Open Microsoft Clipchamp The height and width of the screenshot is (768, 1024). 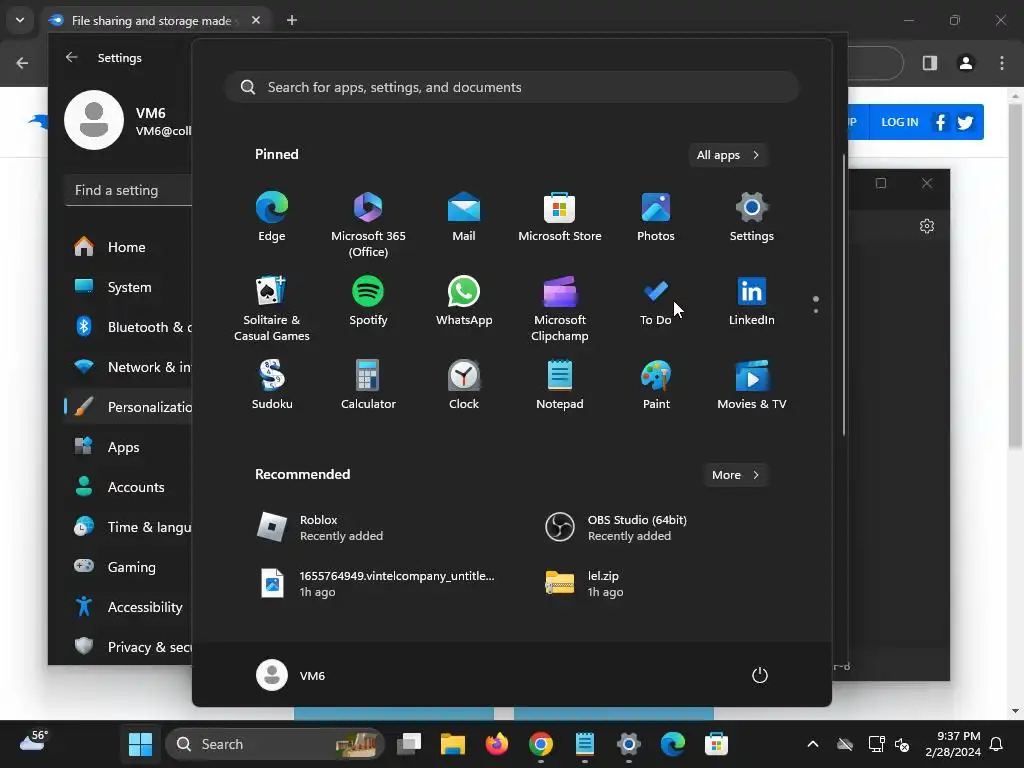tap(560, 308)
